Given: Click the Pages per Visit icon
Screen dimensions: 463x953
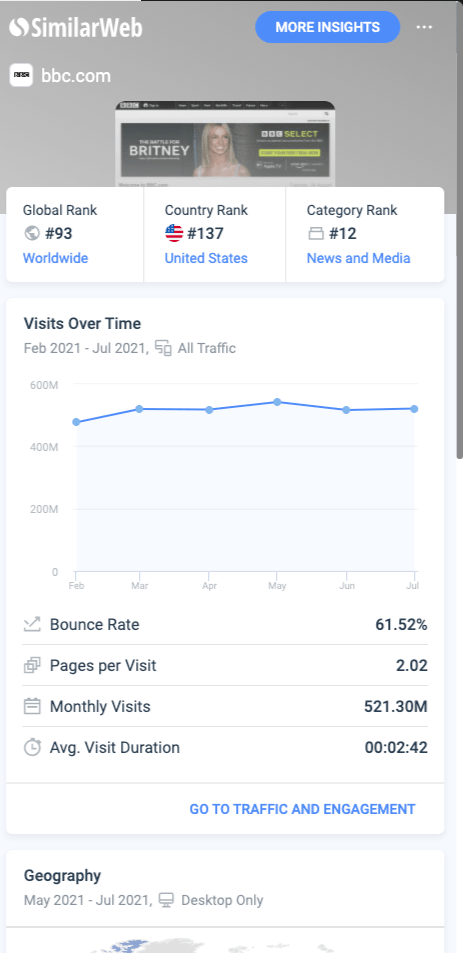Looking at the screenshot, I should coord(32,666).
